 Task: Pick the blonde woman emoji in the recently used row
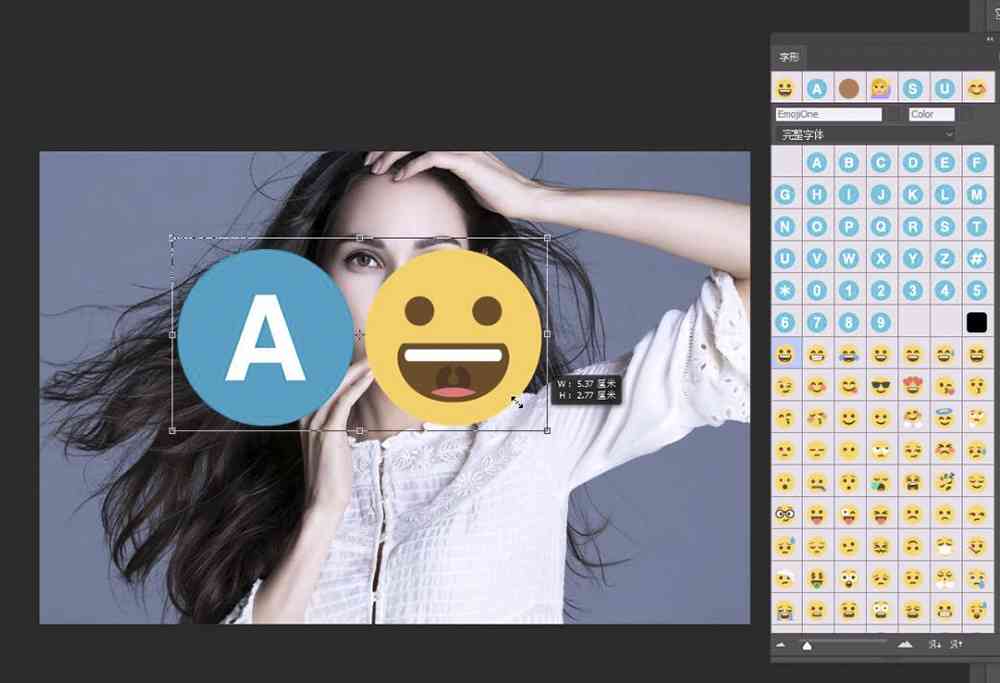pyautogui.click(x=881, y=88)
